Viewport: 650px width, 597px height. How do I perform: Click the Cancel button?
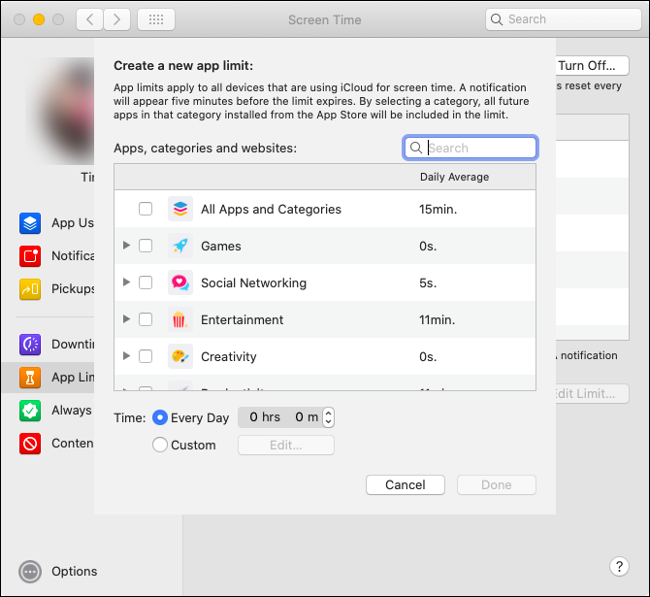click(x=405, y=485)
